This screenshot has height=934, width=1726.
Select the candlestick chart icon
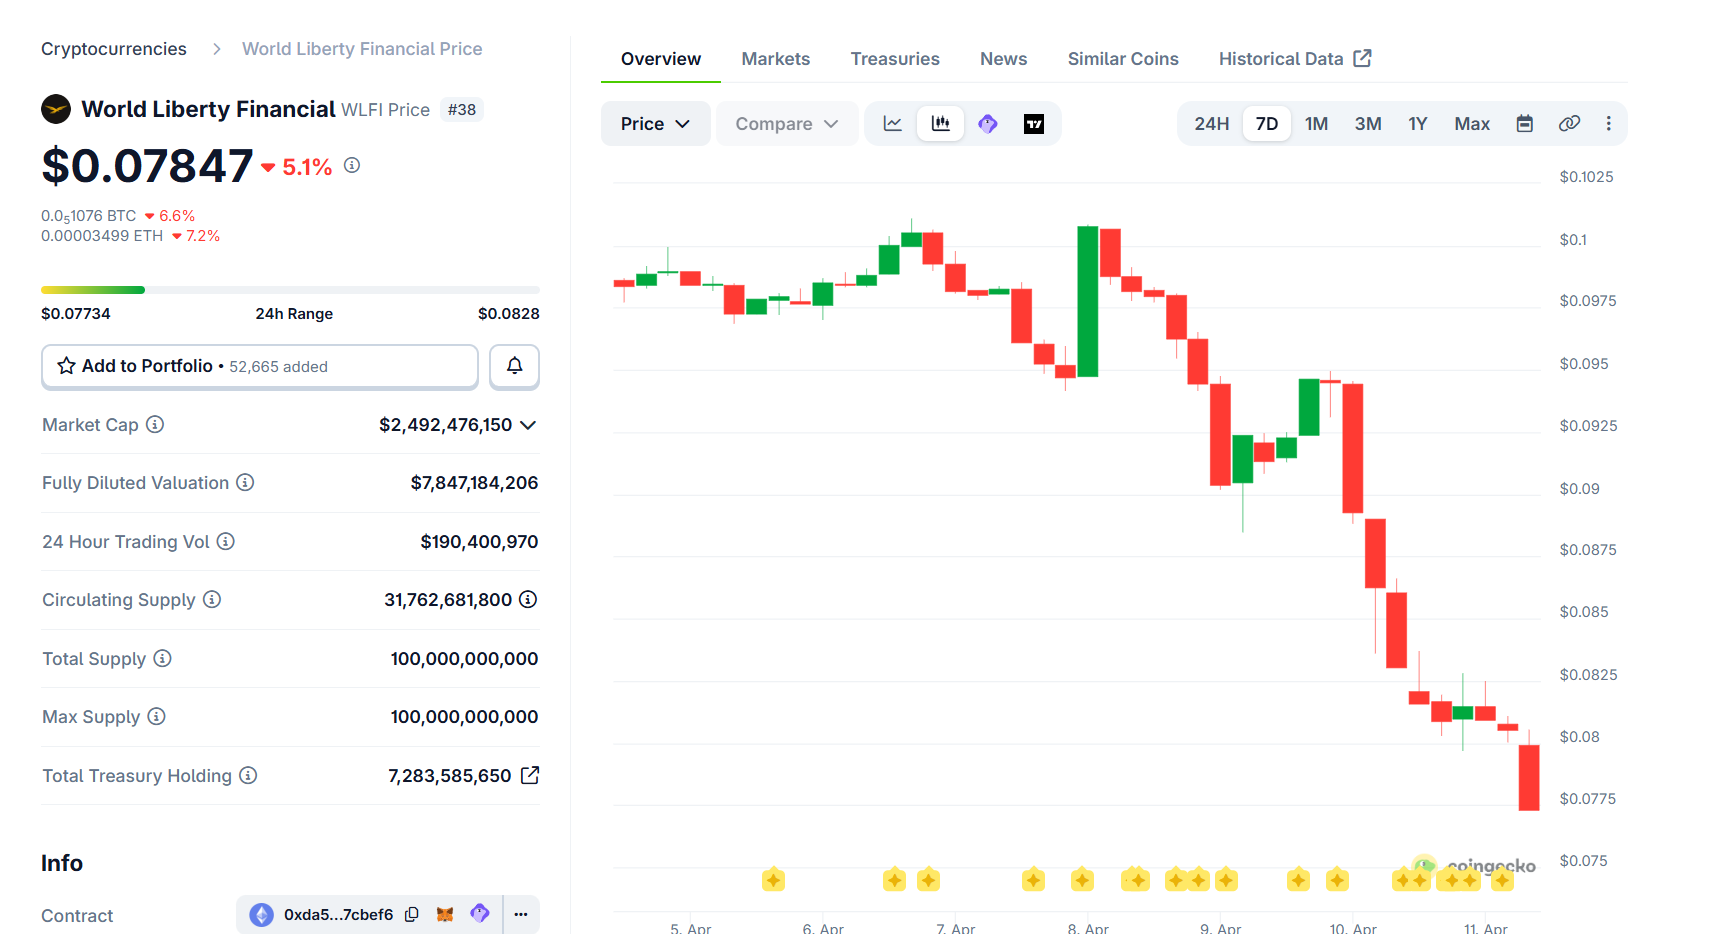tap(940, 124)
